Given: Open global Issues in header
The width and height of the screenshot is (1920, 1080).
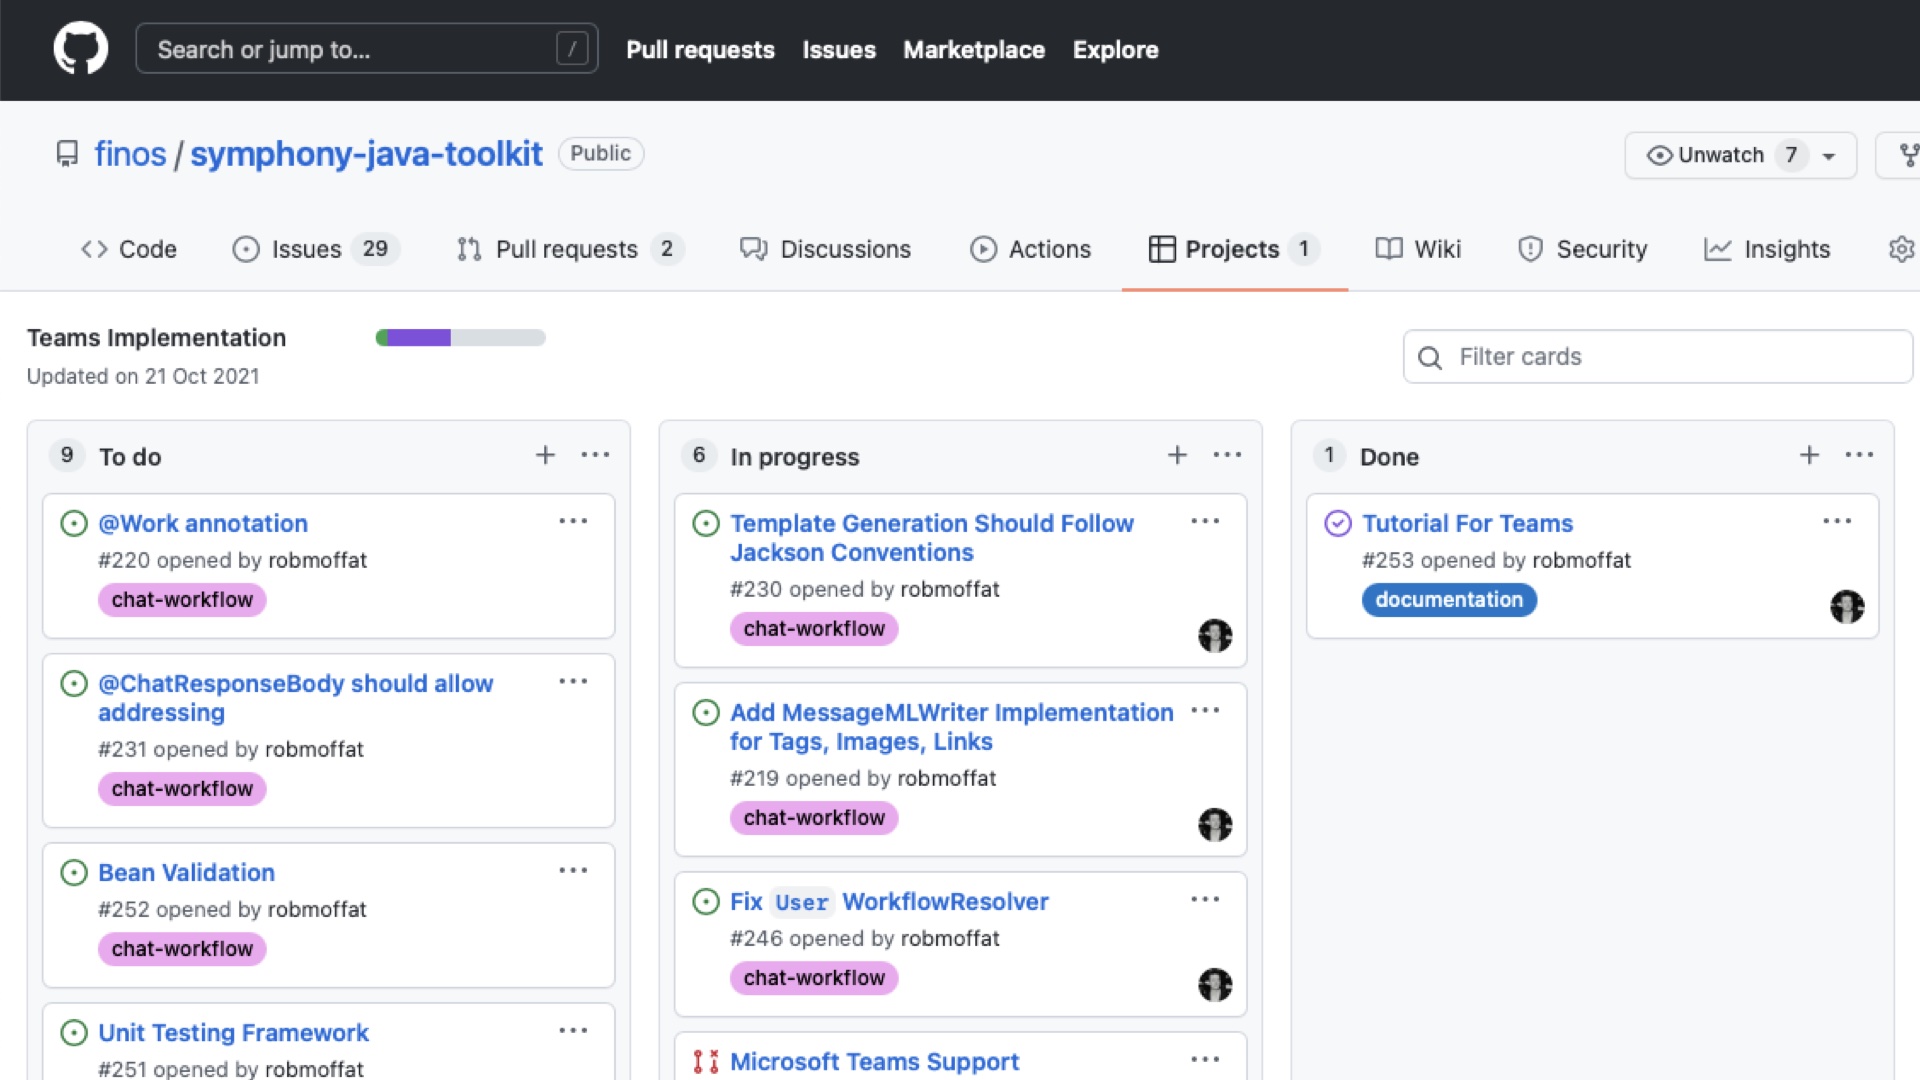Looking at the screenshot, I should (x=839, y=49).
